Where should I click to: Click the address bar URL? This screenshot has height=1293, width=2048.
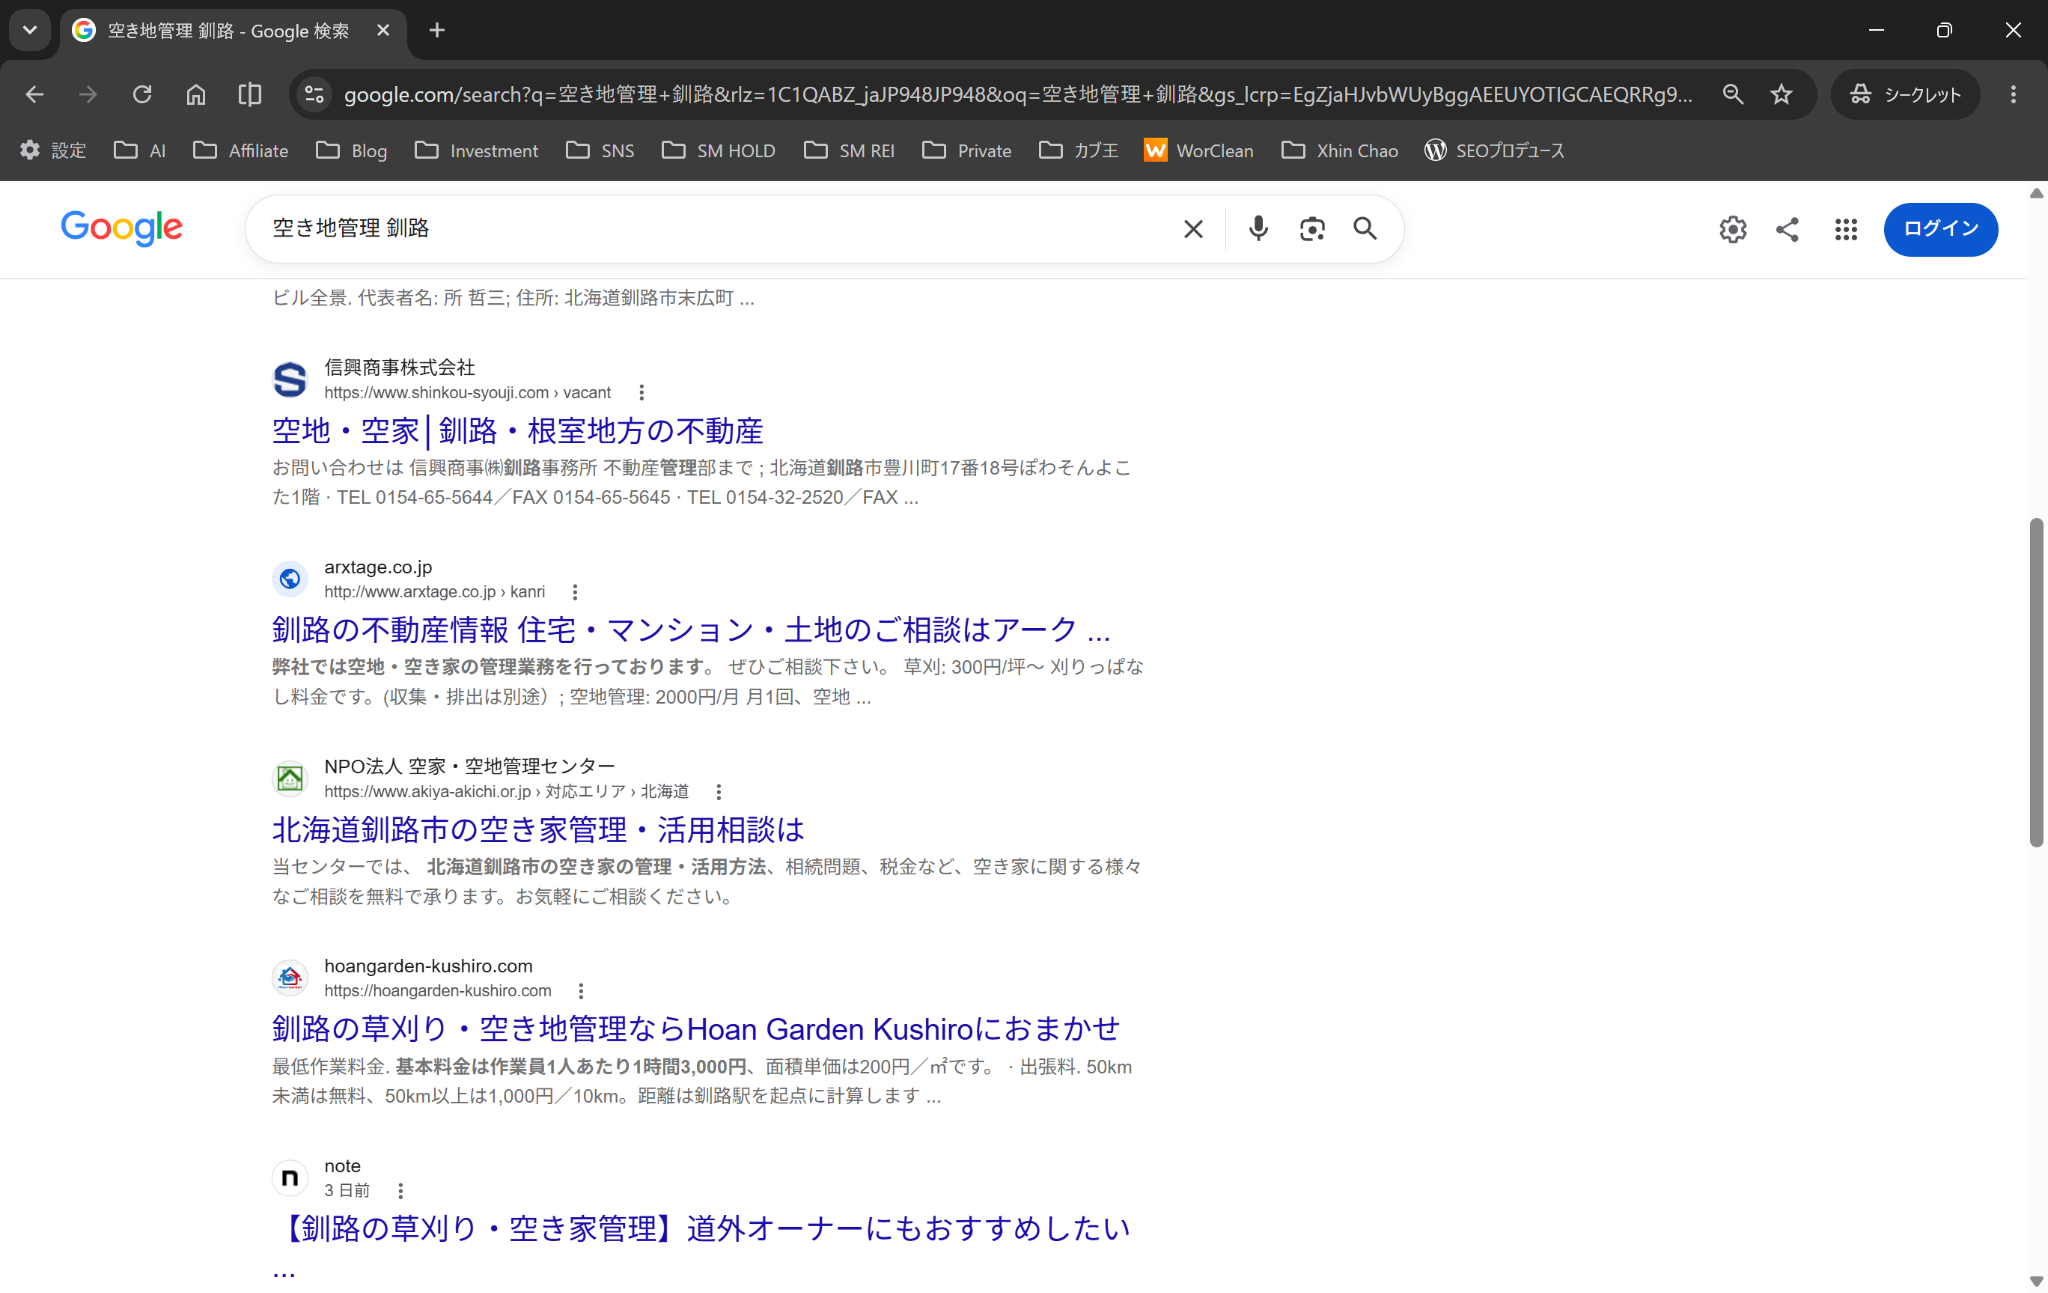[1018, 94]
